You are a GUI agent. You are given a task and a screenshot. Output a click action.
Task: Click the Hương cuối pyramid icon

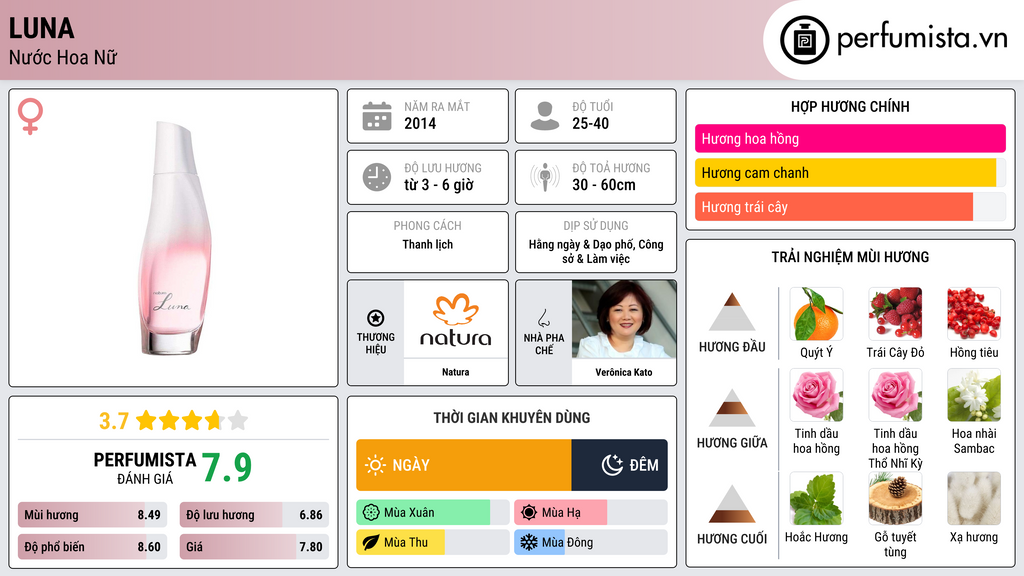tap(732, 504)
